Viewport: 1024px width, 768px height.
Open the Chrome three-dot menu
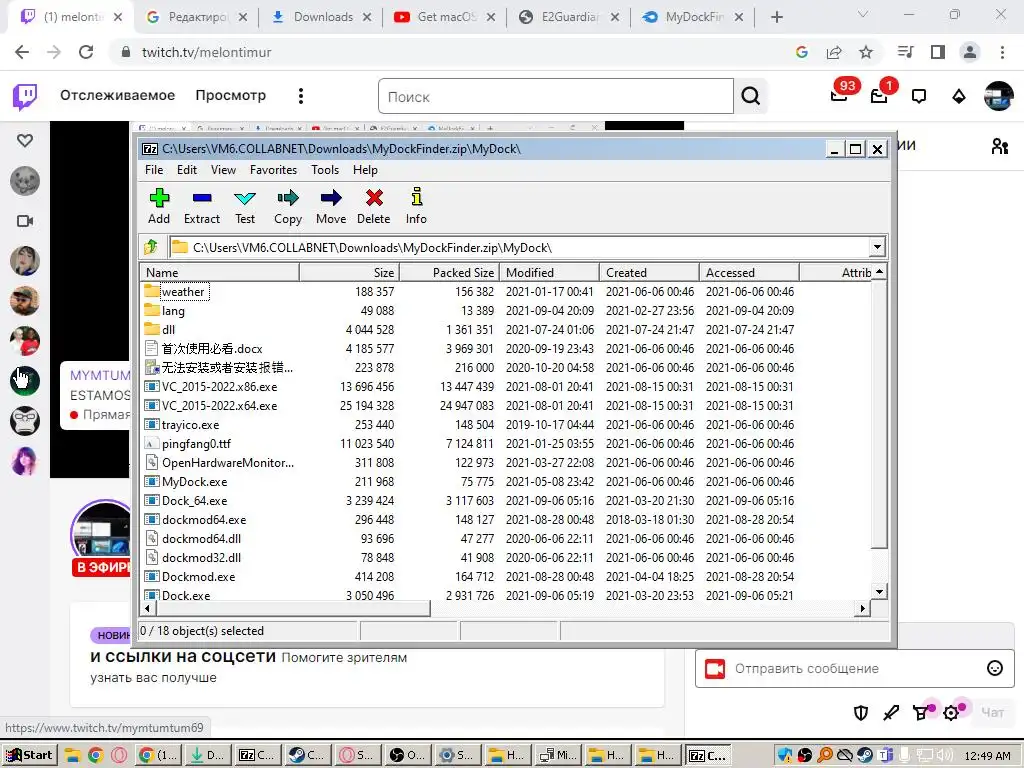click(x=1002, y=52)
